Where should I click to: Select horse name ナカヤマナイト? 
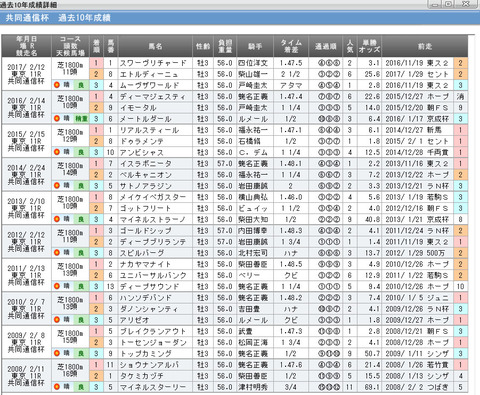[145, 264]
